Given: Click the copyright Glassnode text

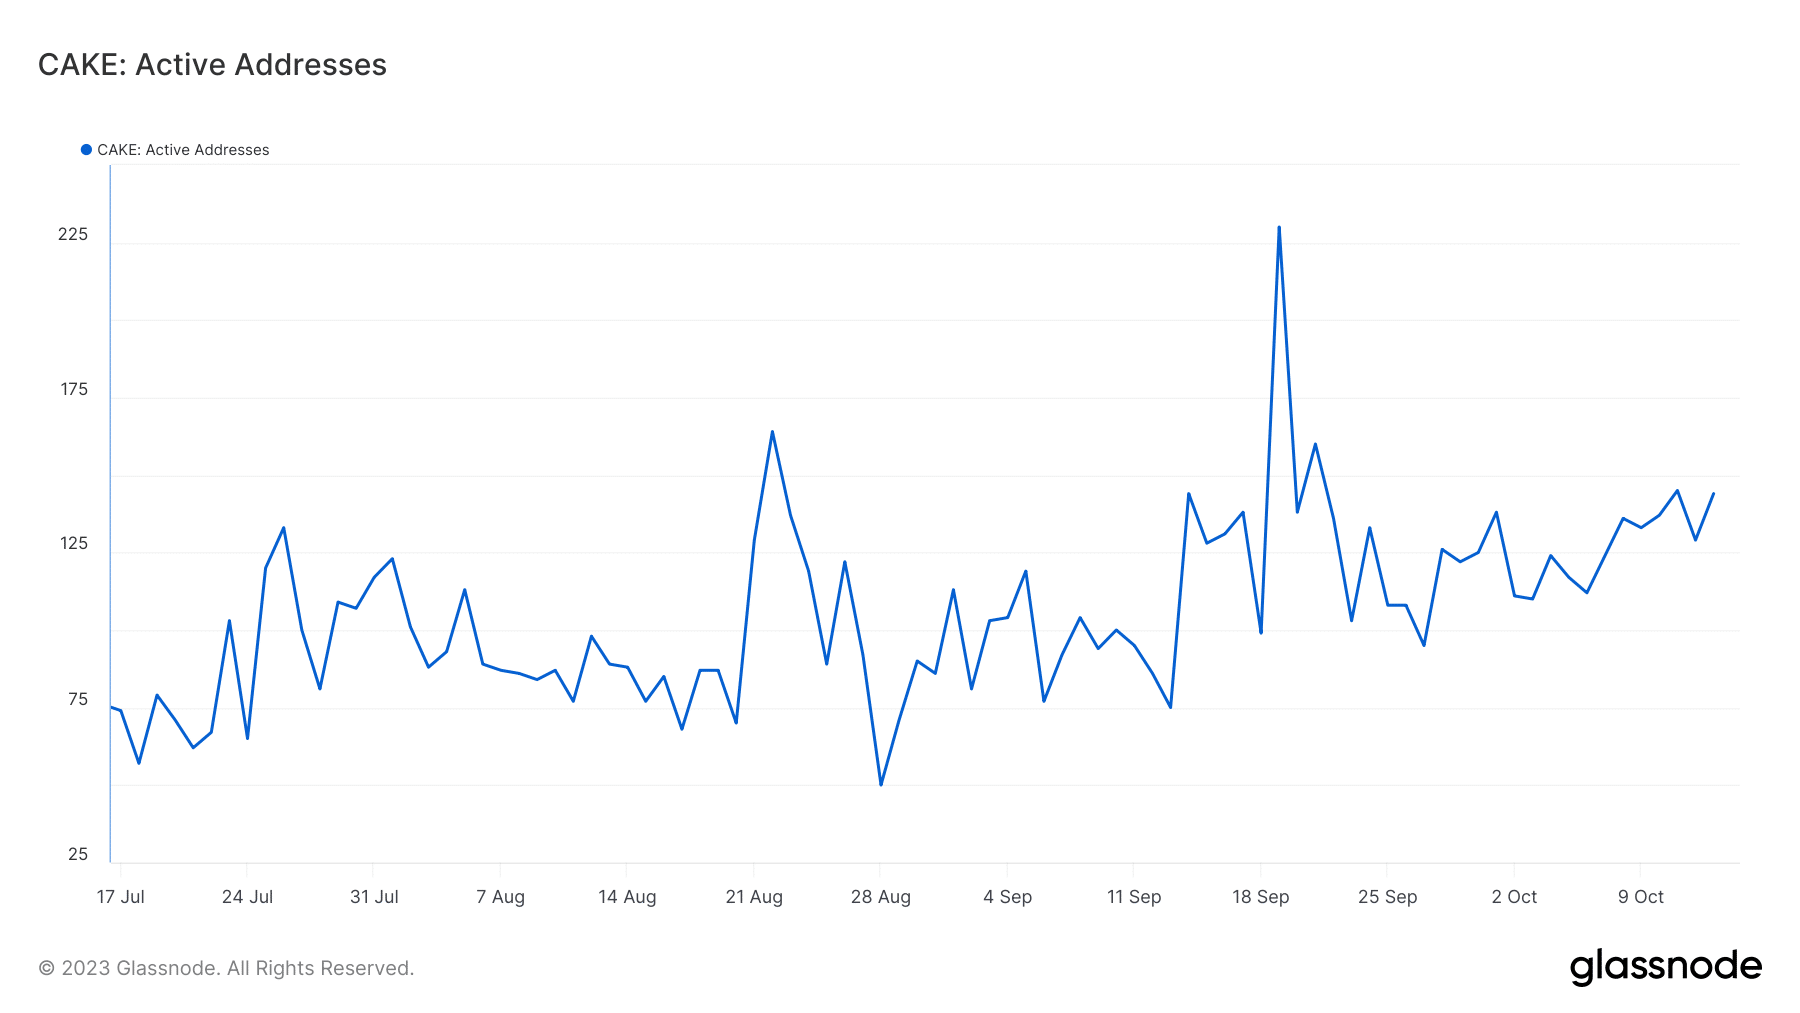Looking at the screenshot, I should tap(226, 968).
